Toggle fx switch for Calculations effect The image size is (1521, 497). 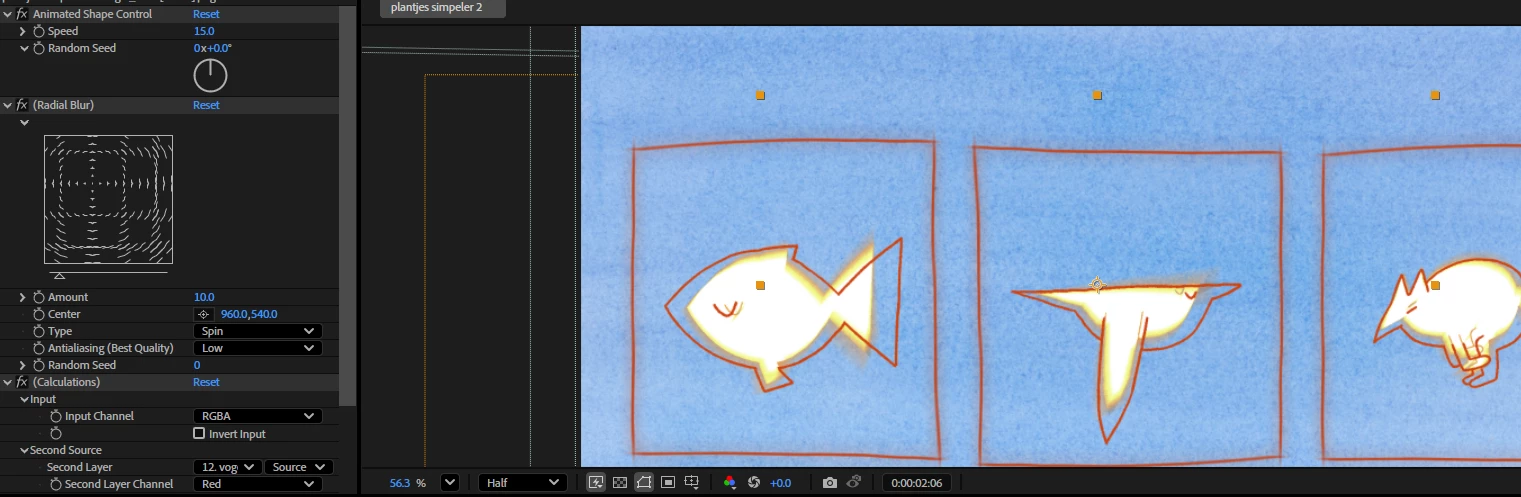click(x=22, y=382)
